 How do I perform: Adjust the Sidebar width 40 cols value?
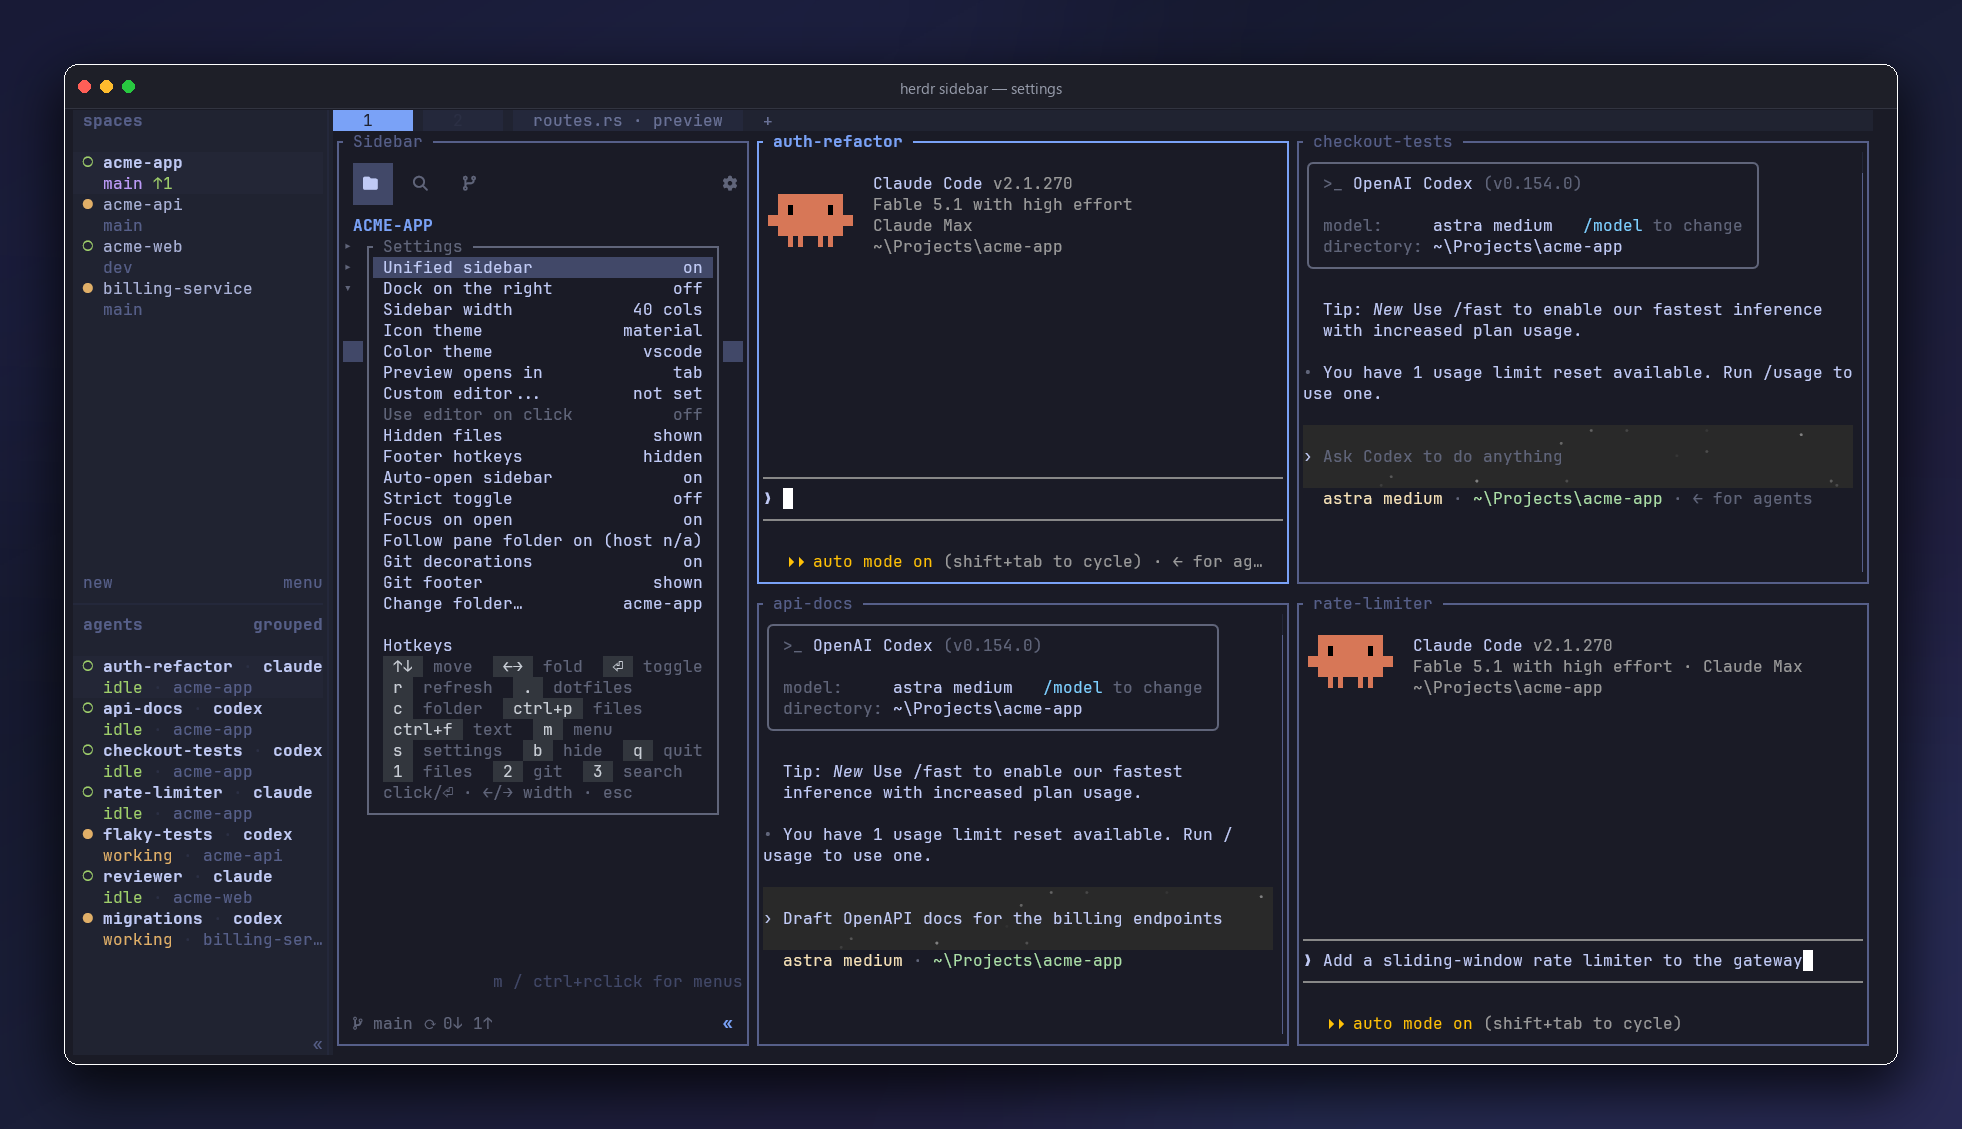pos(667,309)
